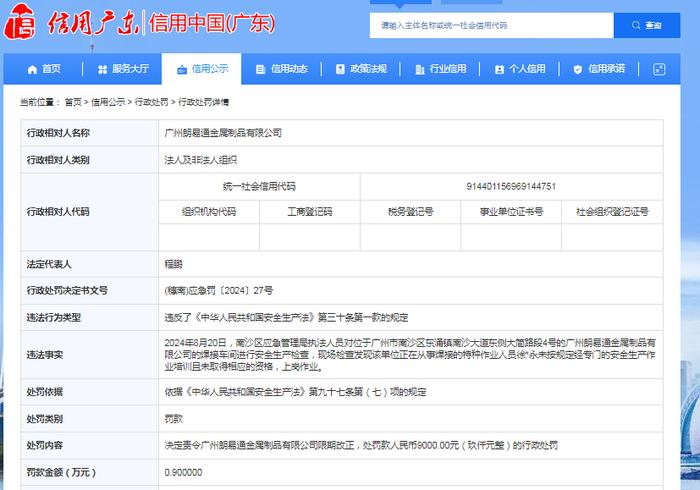The image size is (700, 490).
Task: Open the 服务大厅 navigation tab
Action: 122,69
